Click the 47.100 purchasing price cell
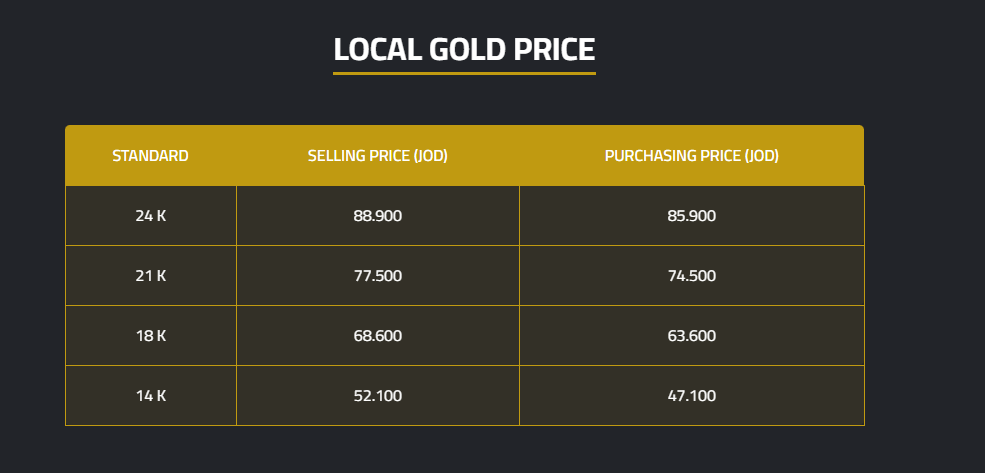 point(691,396)
